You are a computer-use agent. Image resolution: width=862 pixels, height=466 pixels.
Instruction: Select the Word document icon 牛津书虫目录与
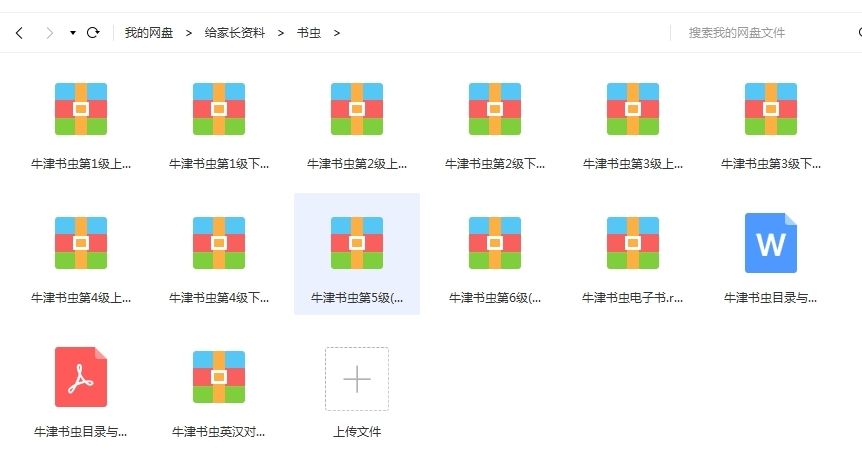(x=771, y=243)
